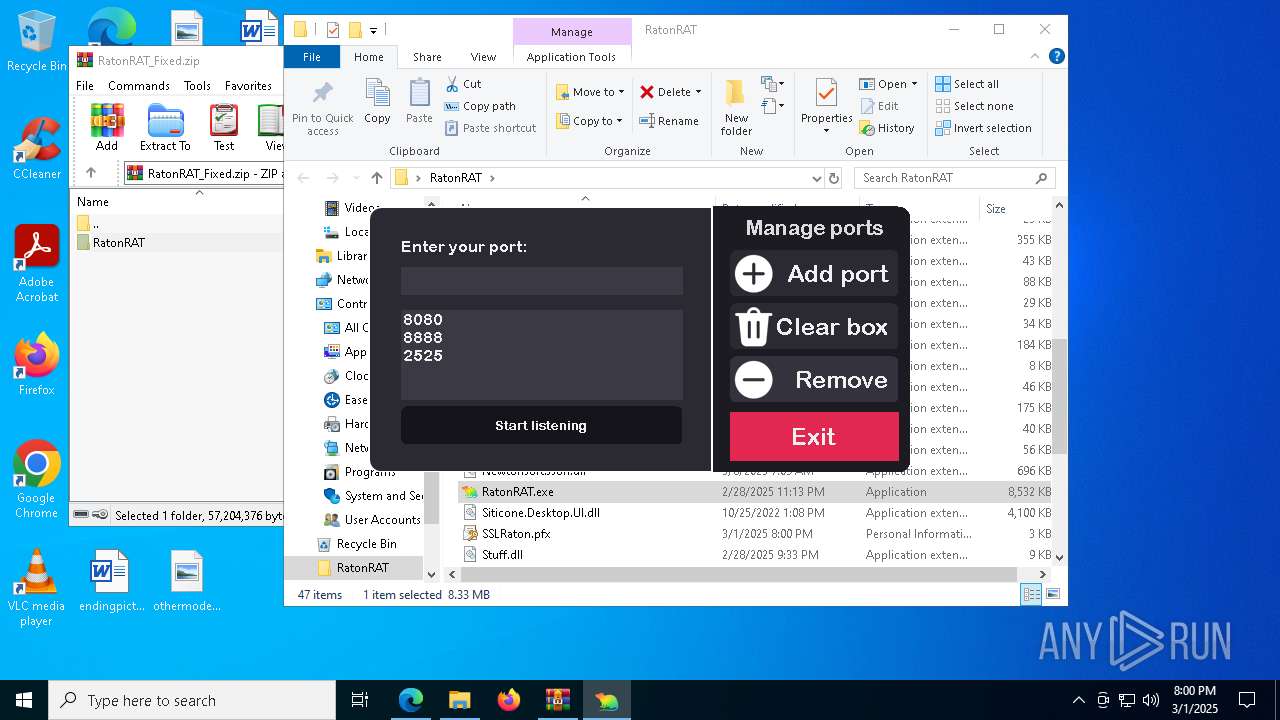Click Select all in ribbon
The height and width of the screenshot is (720, 1280).
click(967, 84)
